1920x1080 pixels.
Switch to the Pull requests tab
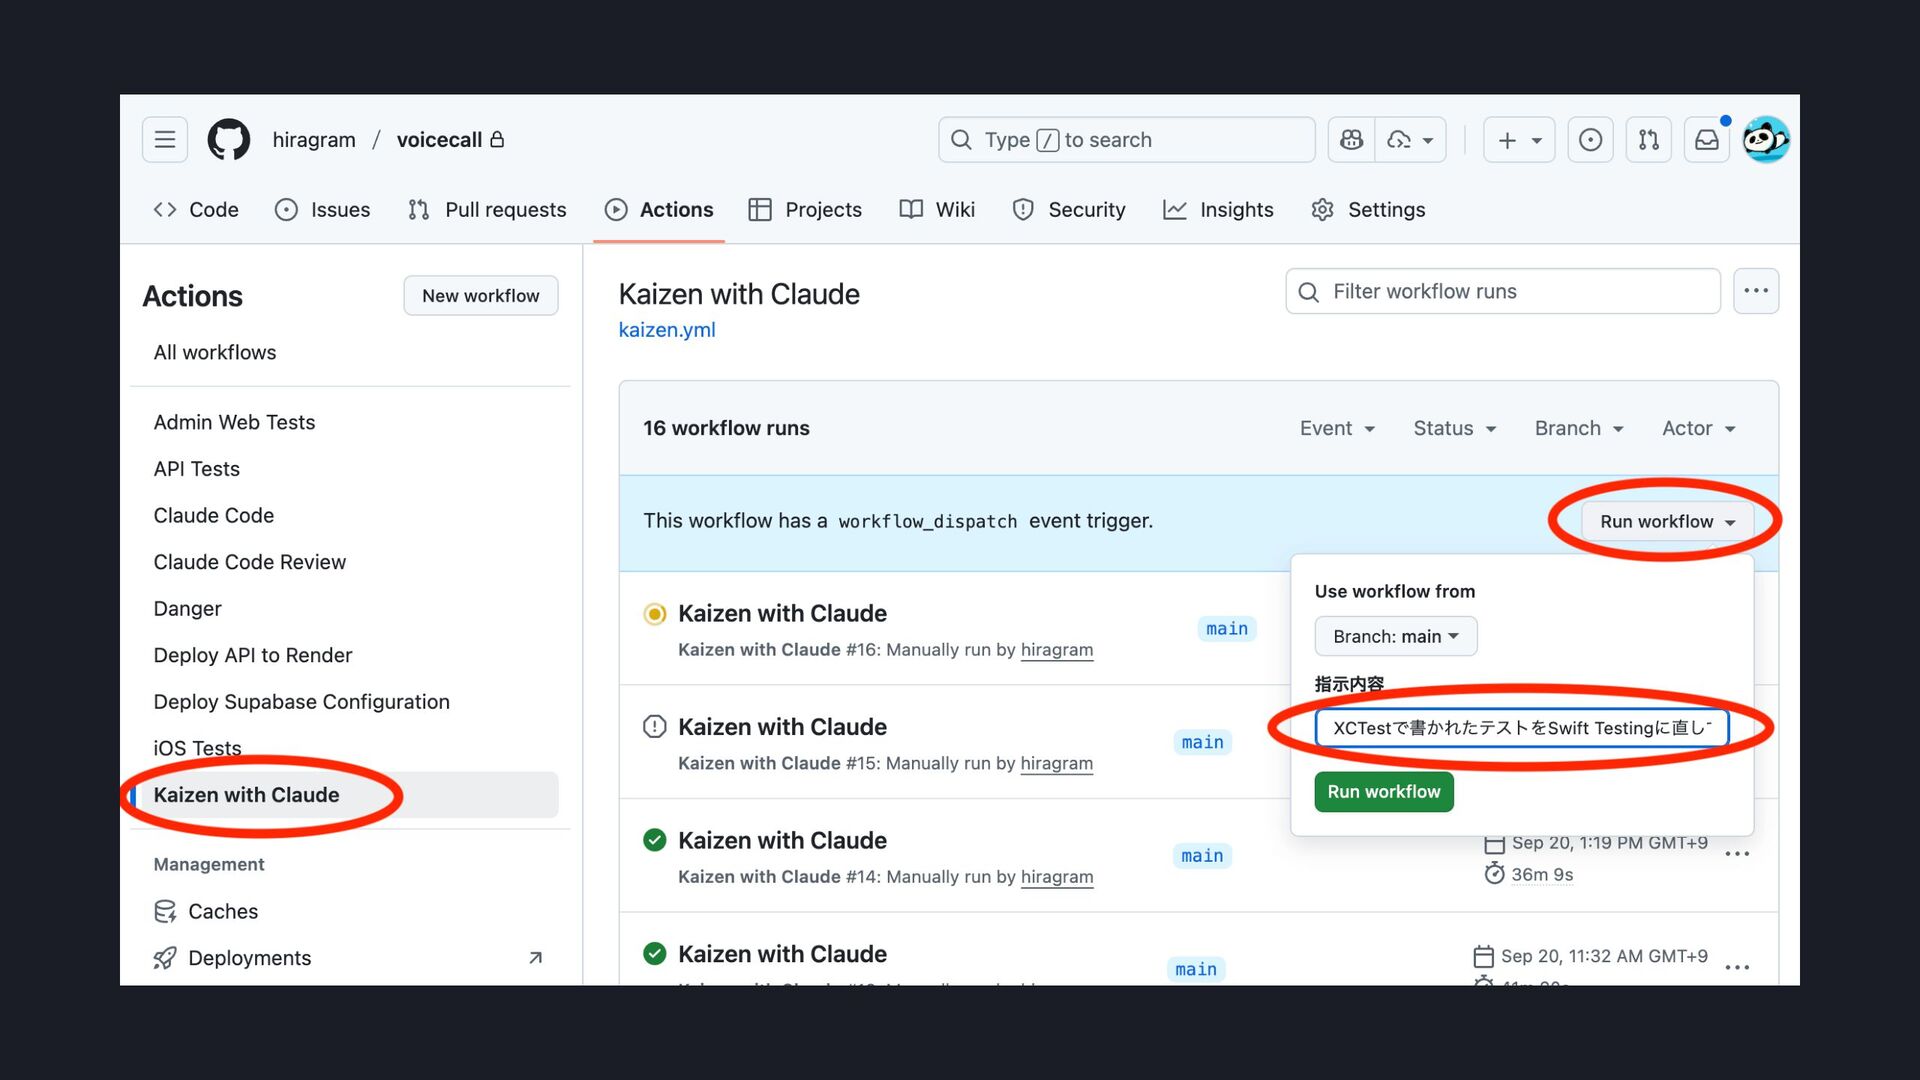(x=487, y=210)
